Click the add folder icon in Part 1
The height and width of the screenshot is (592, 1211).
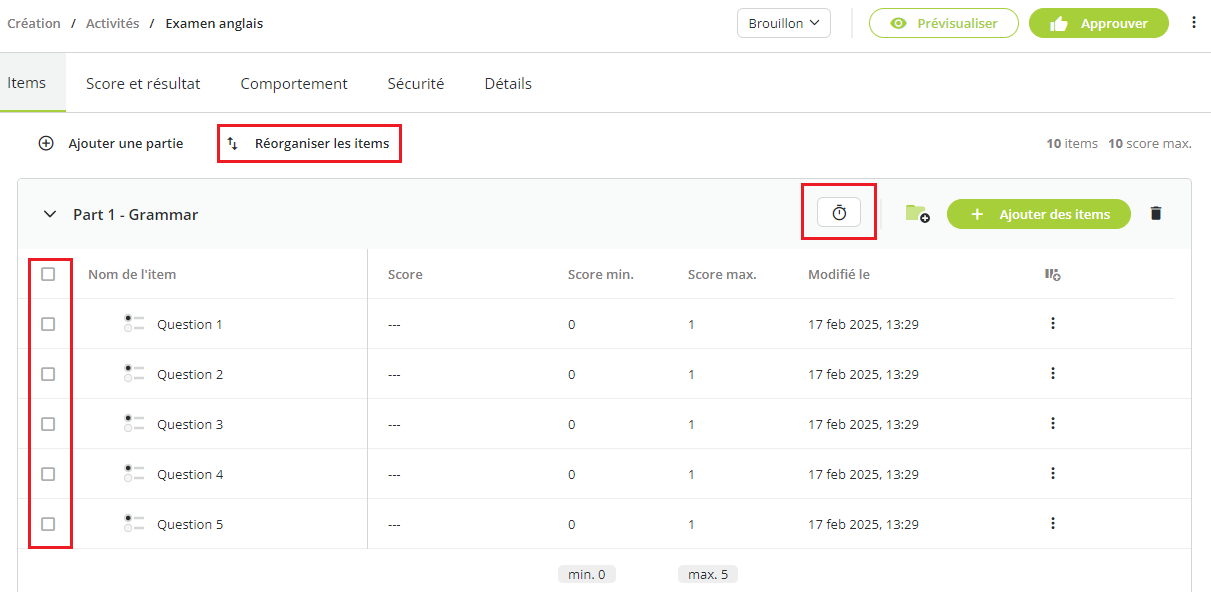pos(917,213)
